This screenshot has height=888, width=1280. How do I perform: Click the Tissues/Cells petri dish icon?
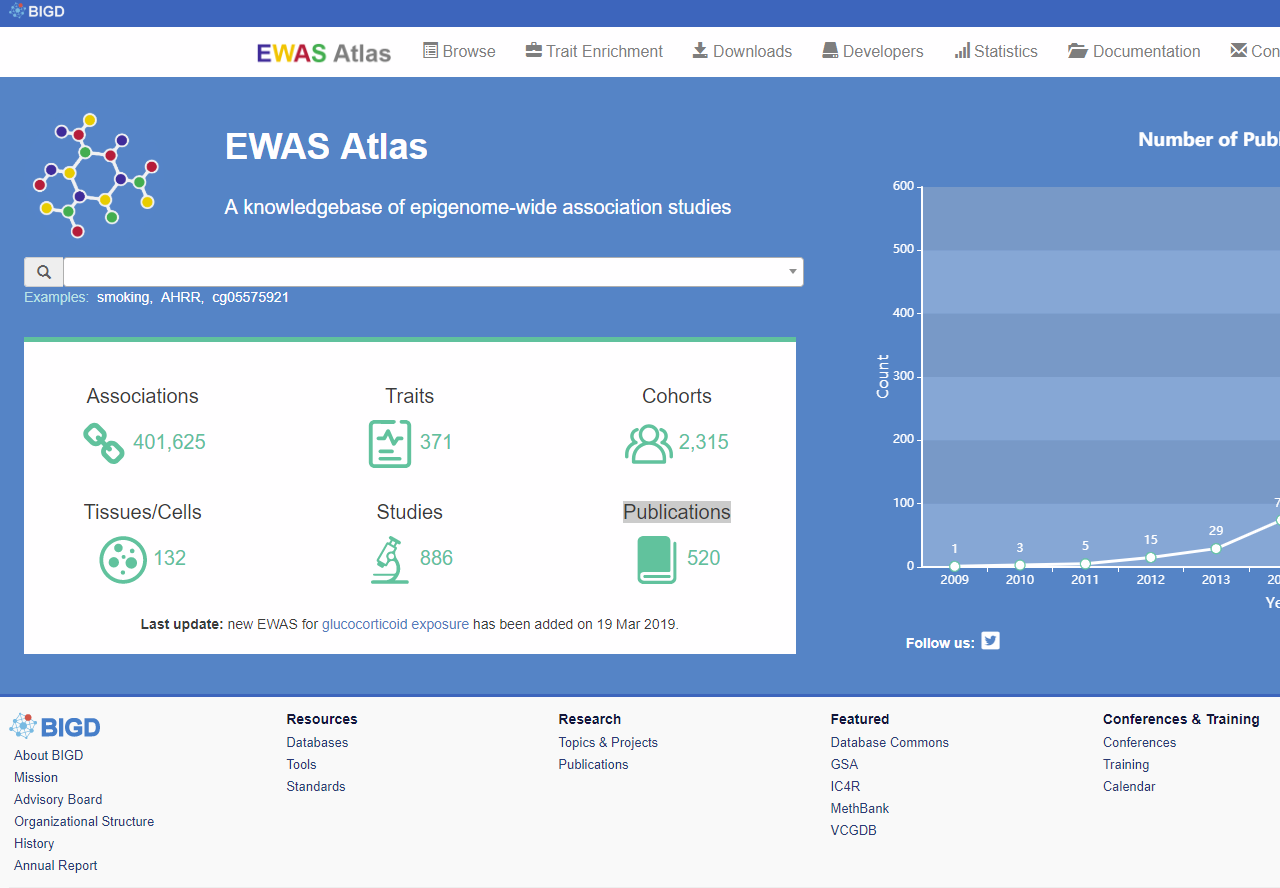(123, 559)
